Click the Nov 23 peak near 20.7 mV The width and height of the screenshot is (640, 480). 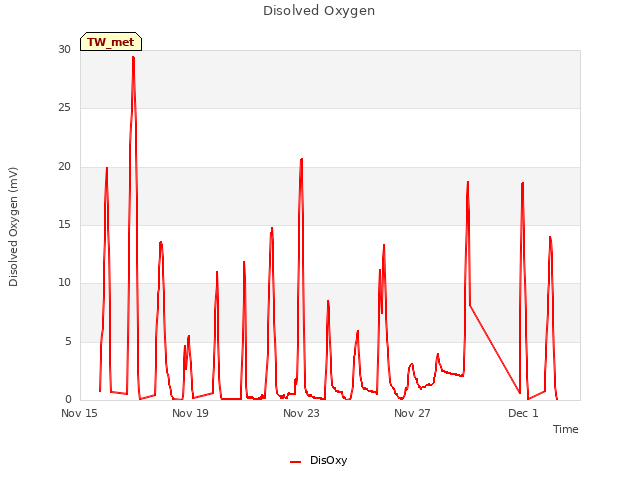coord(301,159)
